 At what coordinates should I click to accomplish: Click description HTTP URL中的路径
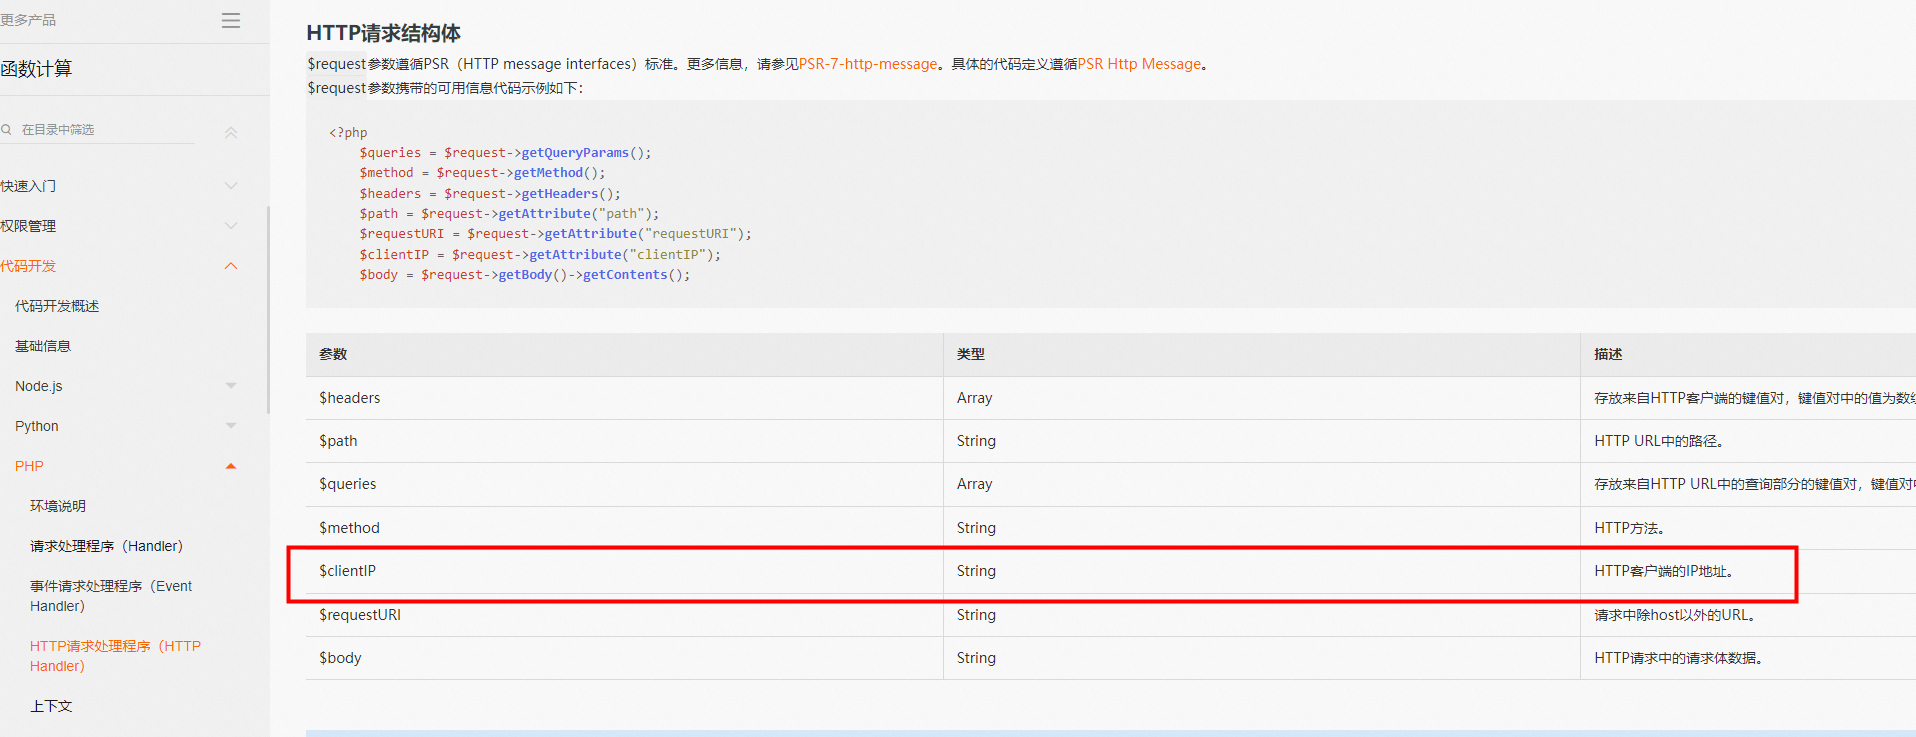[1659, 441]
